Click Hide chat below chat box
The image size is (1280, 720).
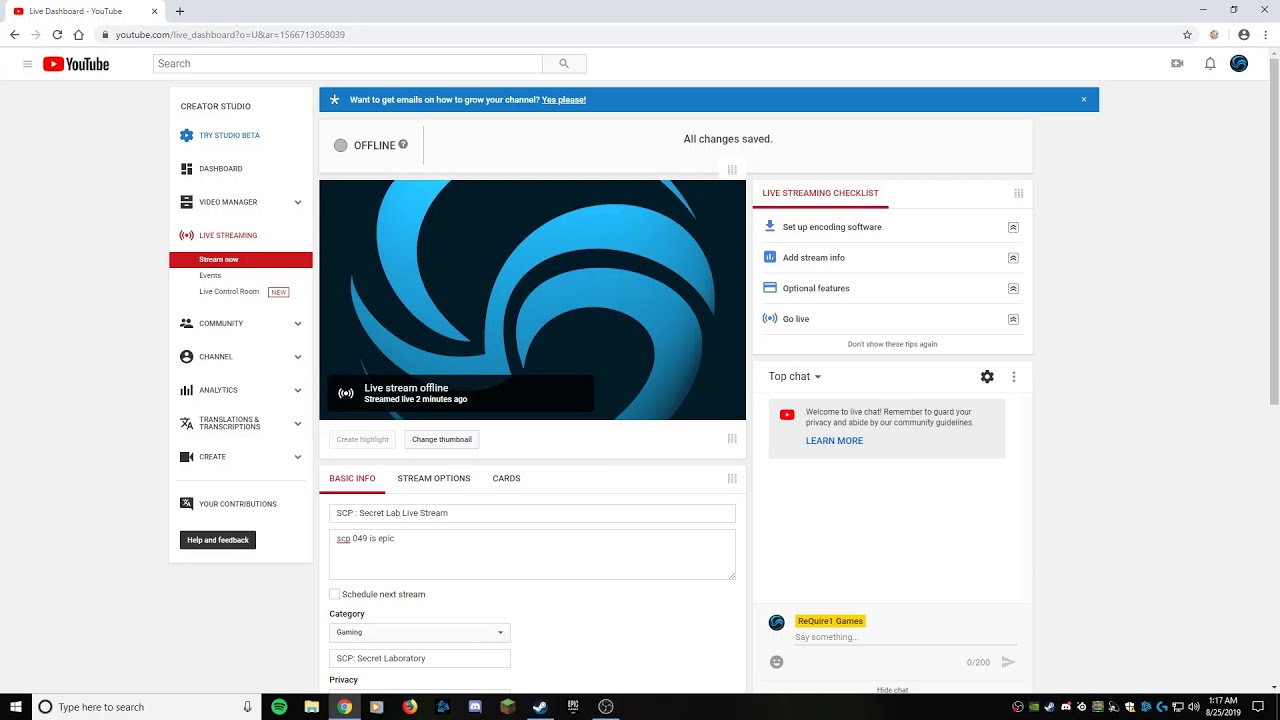(892, 690)
